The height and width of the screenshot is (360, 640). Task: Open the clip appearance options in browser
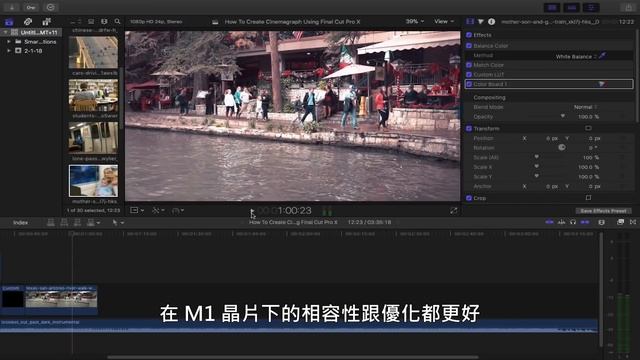click(104, 22)
